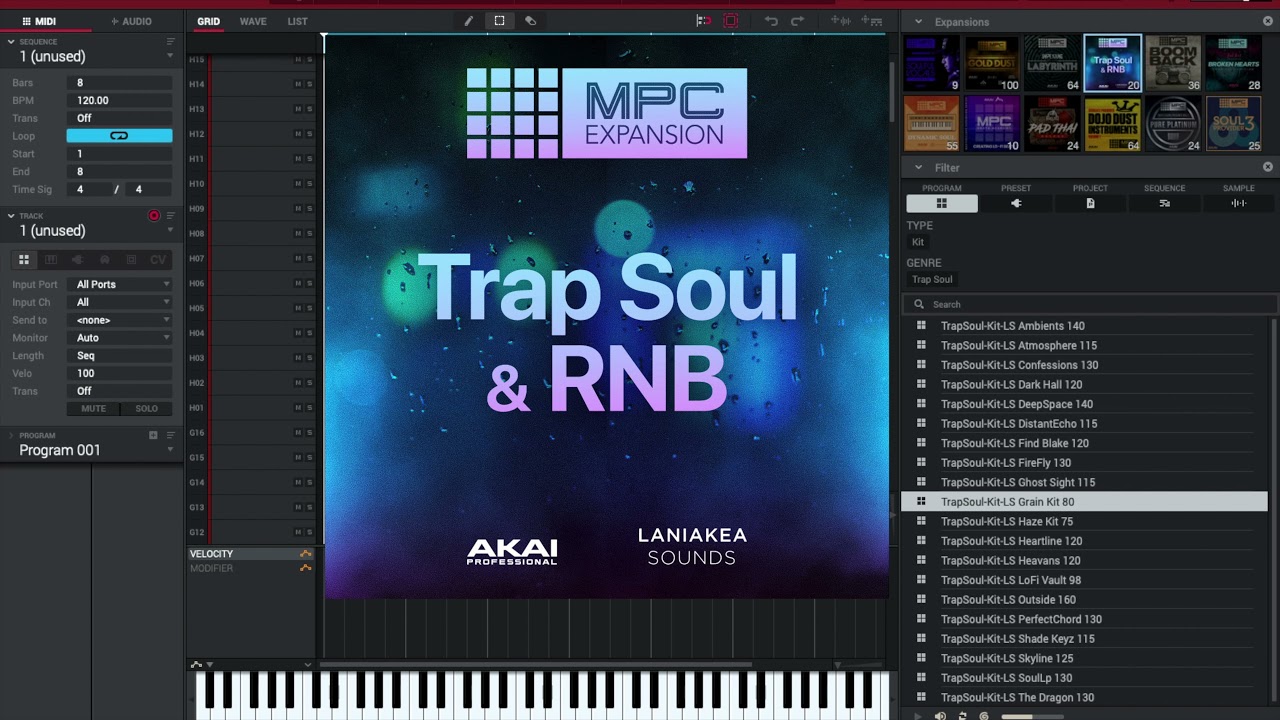This screenshot has width=1280, height=720.
Task: Add new program plus icon
Action: [x=153, y=435]
